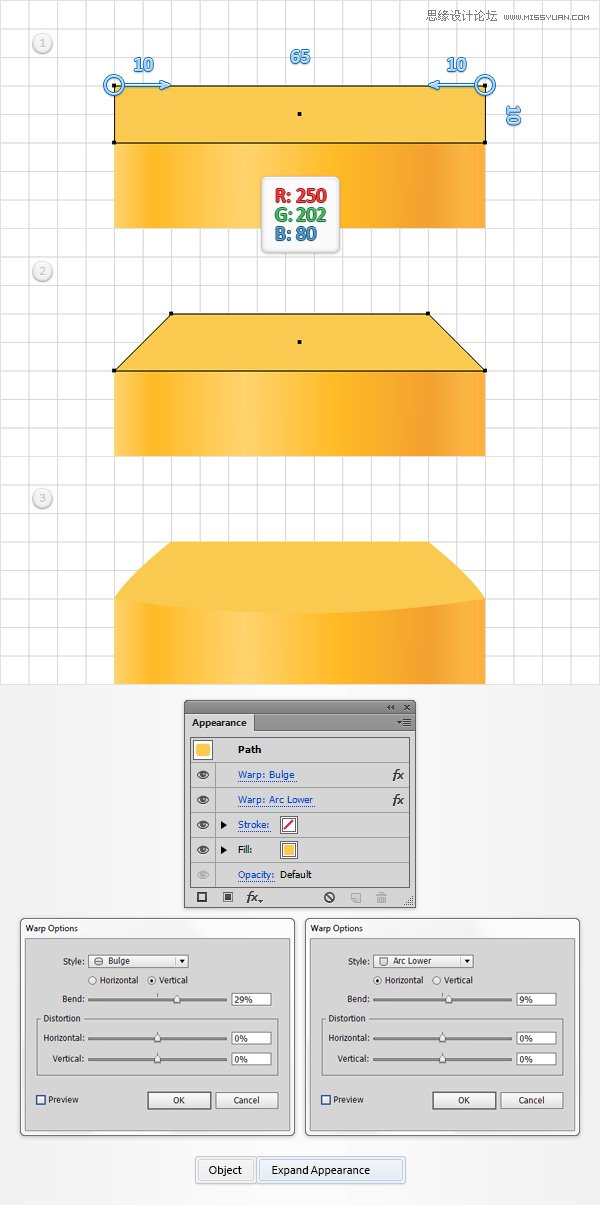Click top-left anchor point of step 1 rectangle
The width and height of the screenshot is (600, 1205).
(x=115, y=86)
